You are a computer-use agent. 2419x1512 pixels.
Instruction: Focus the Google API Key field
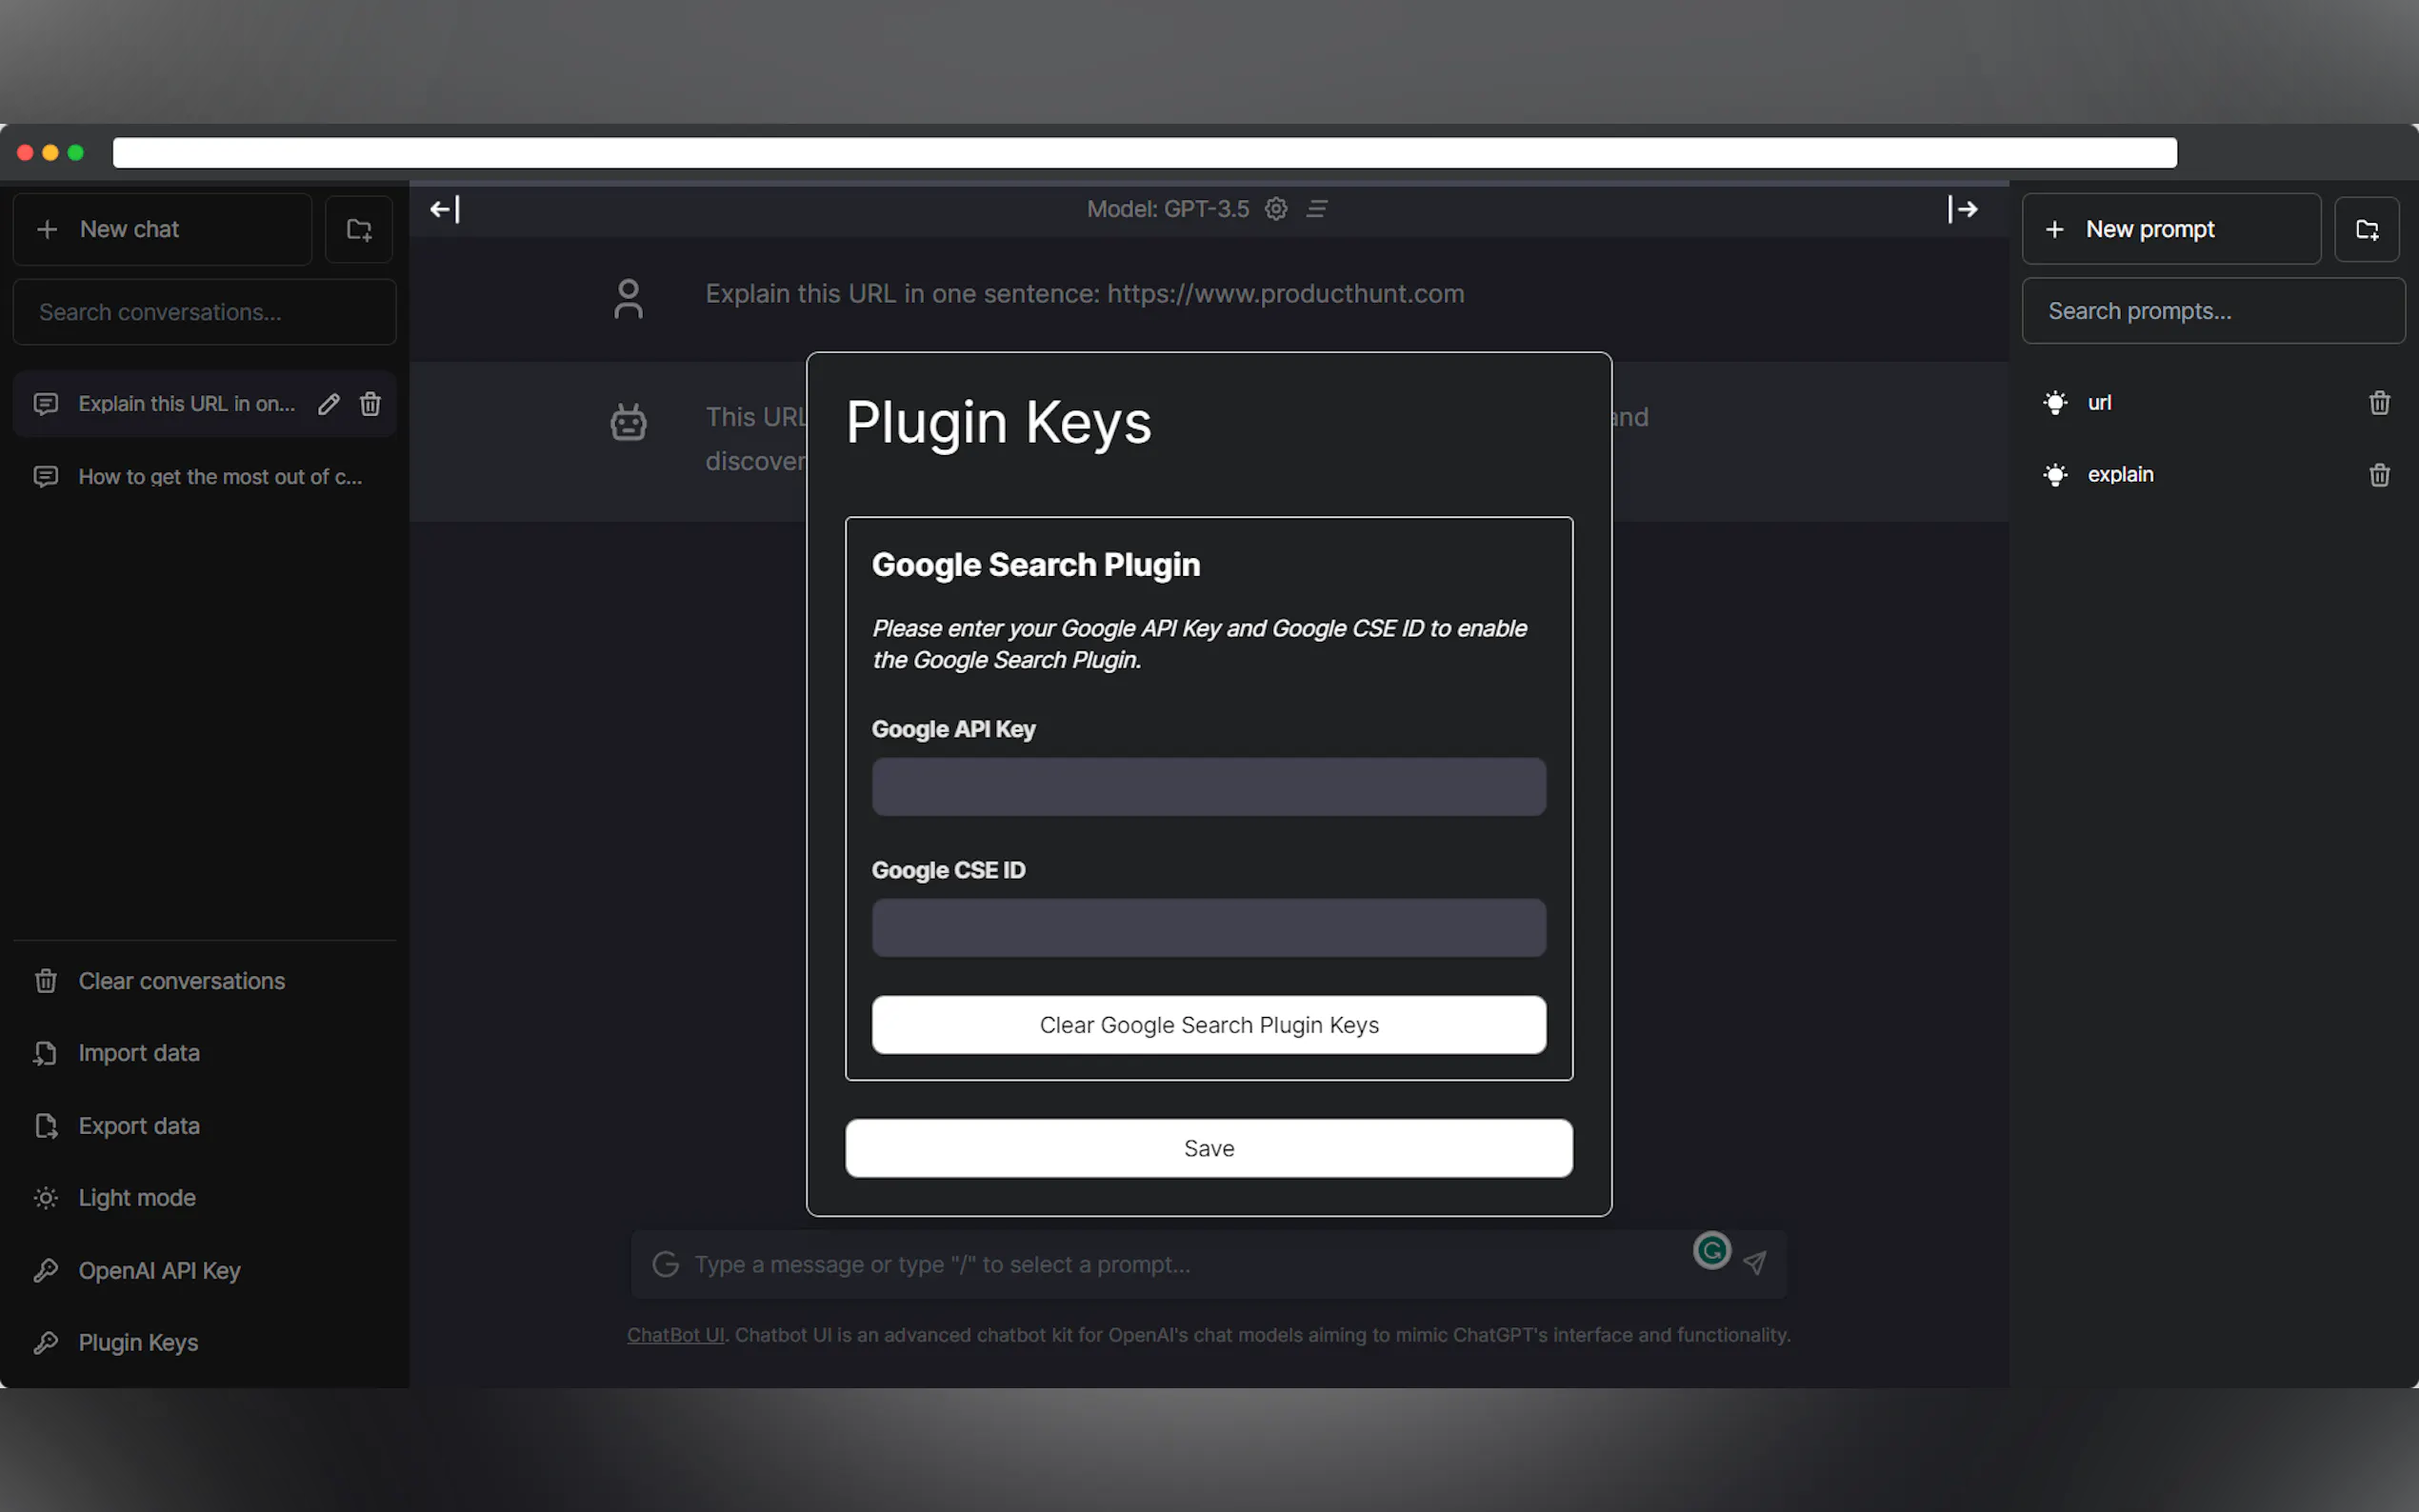coord(1208,787)
